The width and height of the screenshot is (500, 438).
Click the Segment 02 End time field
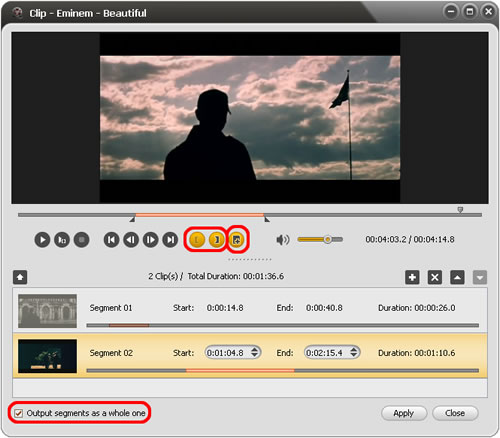pos(332,353)
